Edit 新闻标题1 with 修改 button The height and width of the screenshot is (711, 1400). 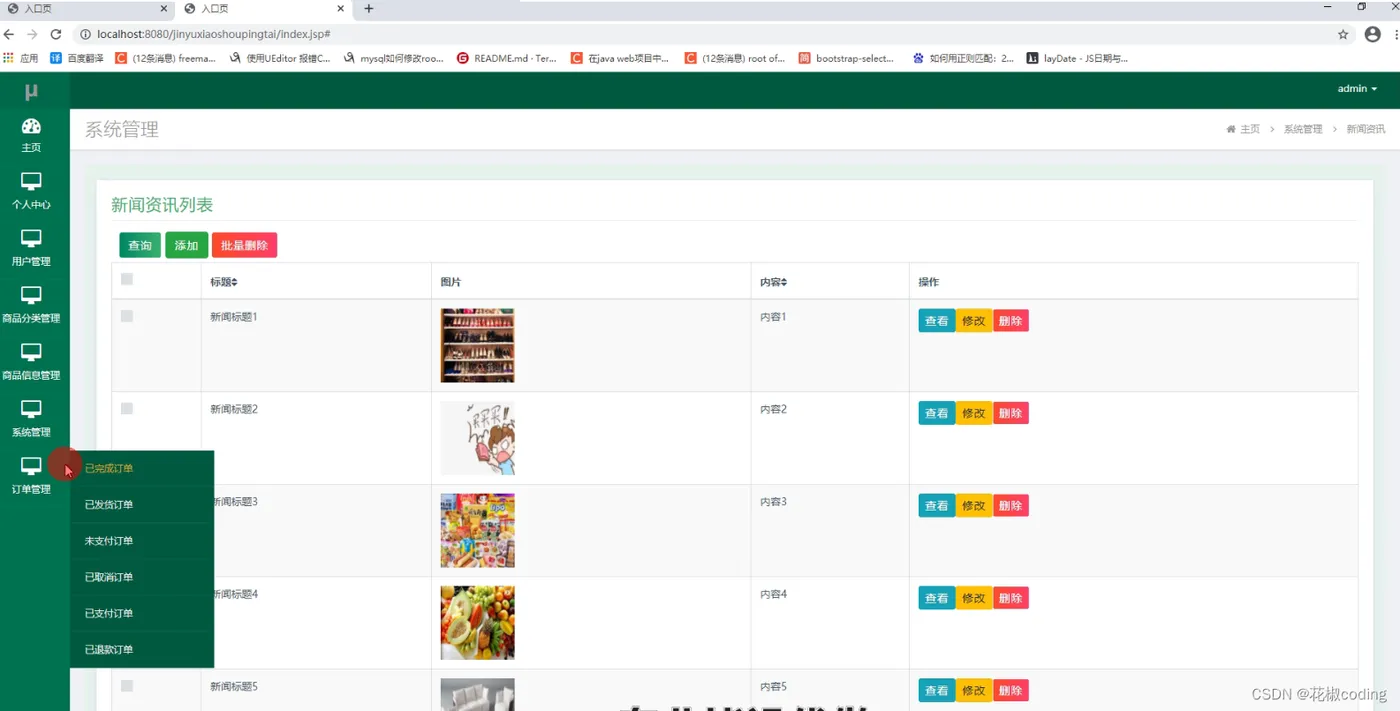[974, 321]
